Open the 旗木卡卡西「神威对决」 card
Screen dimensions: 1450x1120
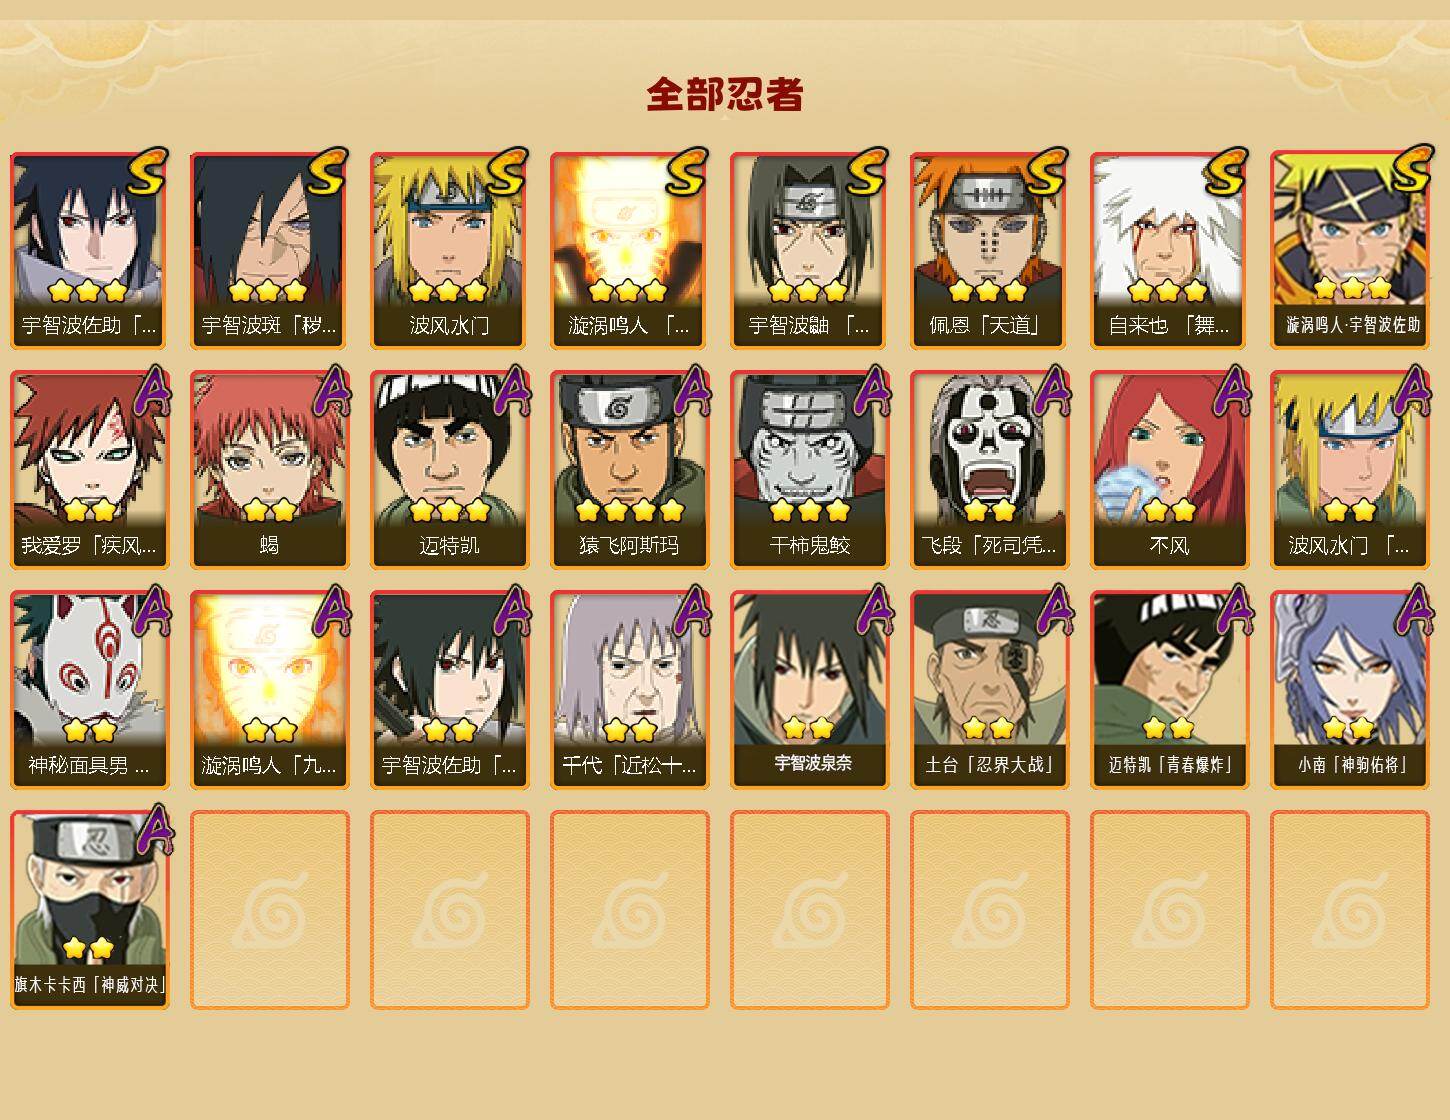90,910
